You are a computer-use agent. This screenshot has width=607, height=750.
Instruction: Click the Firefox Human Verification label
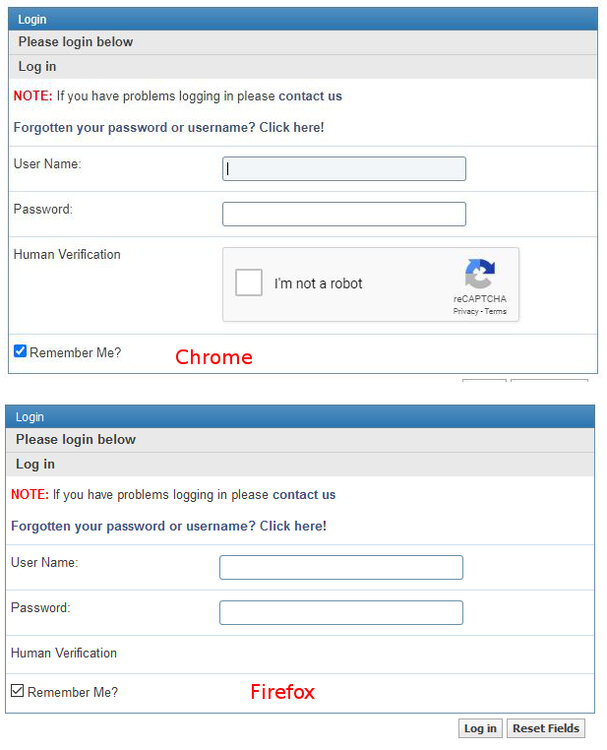point(64,653)
